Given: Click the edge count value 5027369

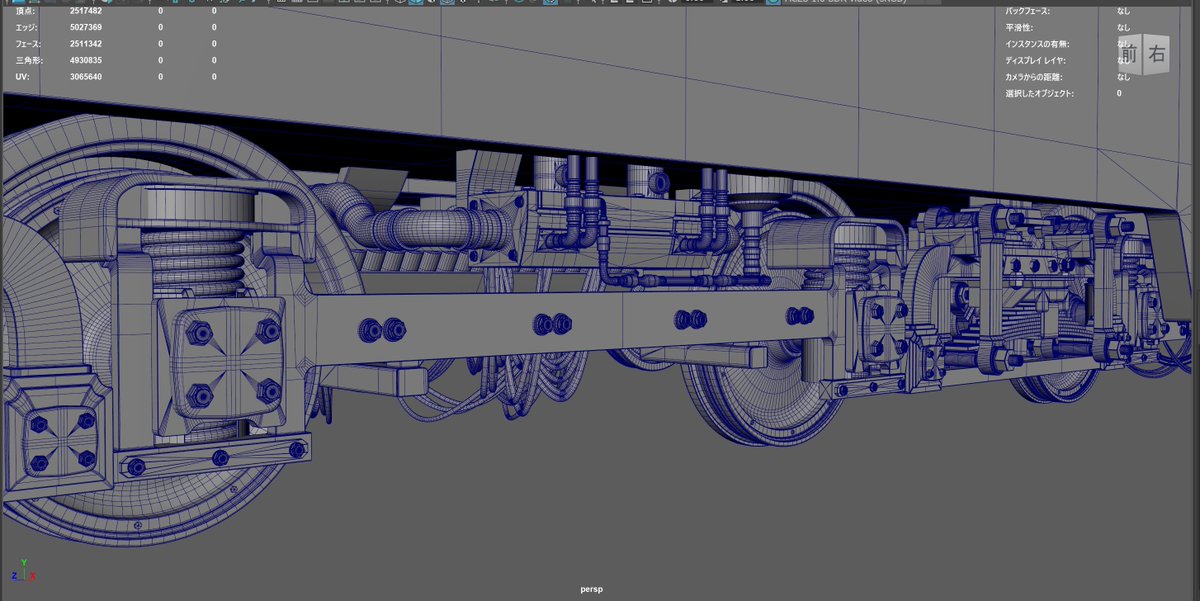Looking at the screenshot, I should pyautogui.click(x=86, y=28).
